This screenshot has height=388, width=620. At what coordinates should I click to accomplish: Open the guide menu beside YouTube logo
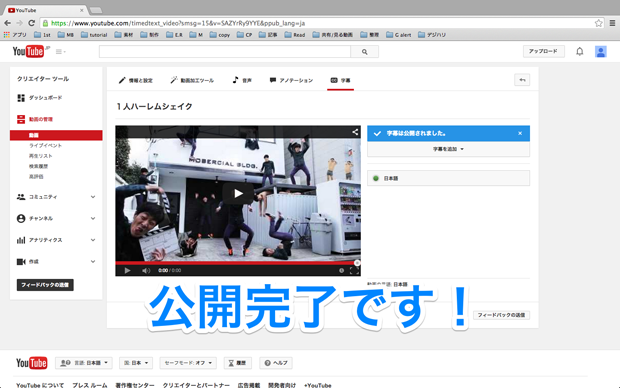pos(60,51)
